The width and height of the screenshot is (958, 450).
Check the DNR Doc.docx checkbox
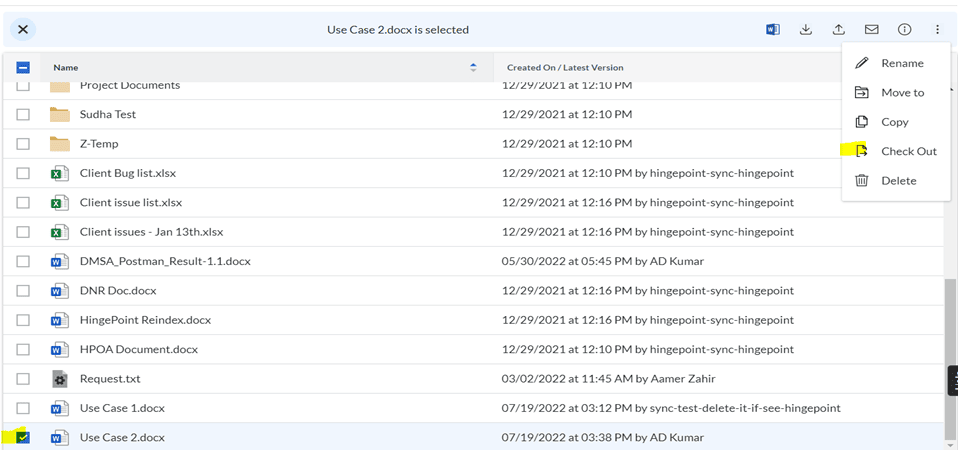click(x=23, y=291)
